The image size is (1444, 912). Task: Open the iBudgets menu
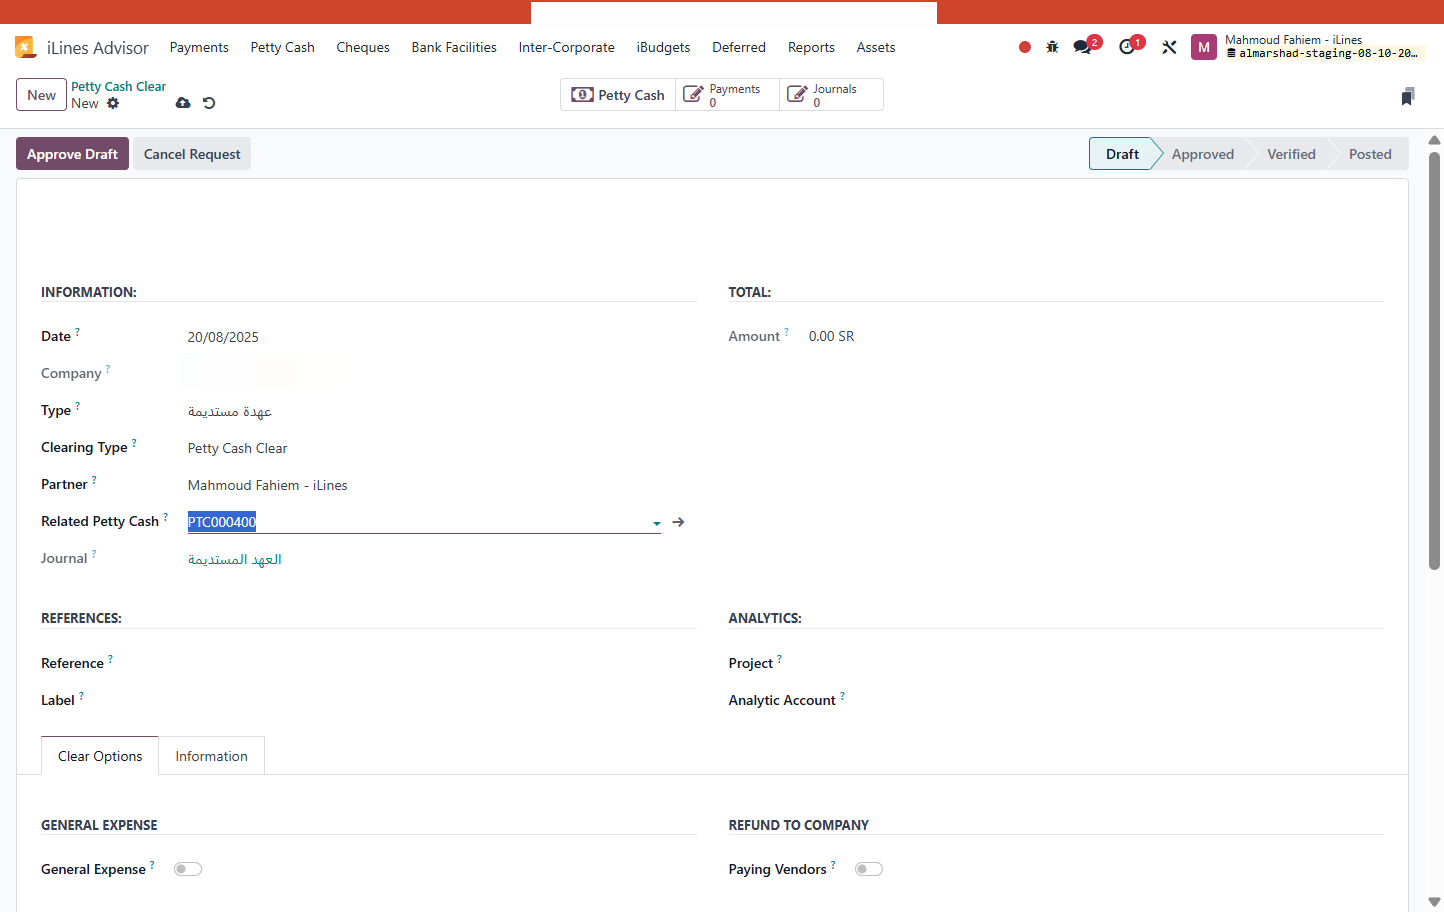[x=664, y=47]
